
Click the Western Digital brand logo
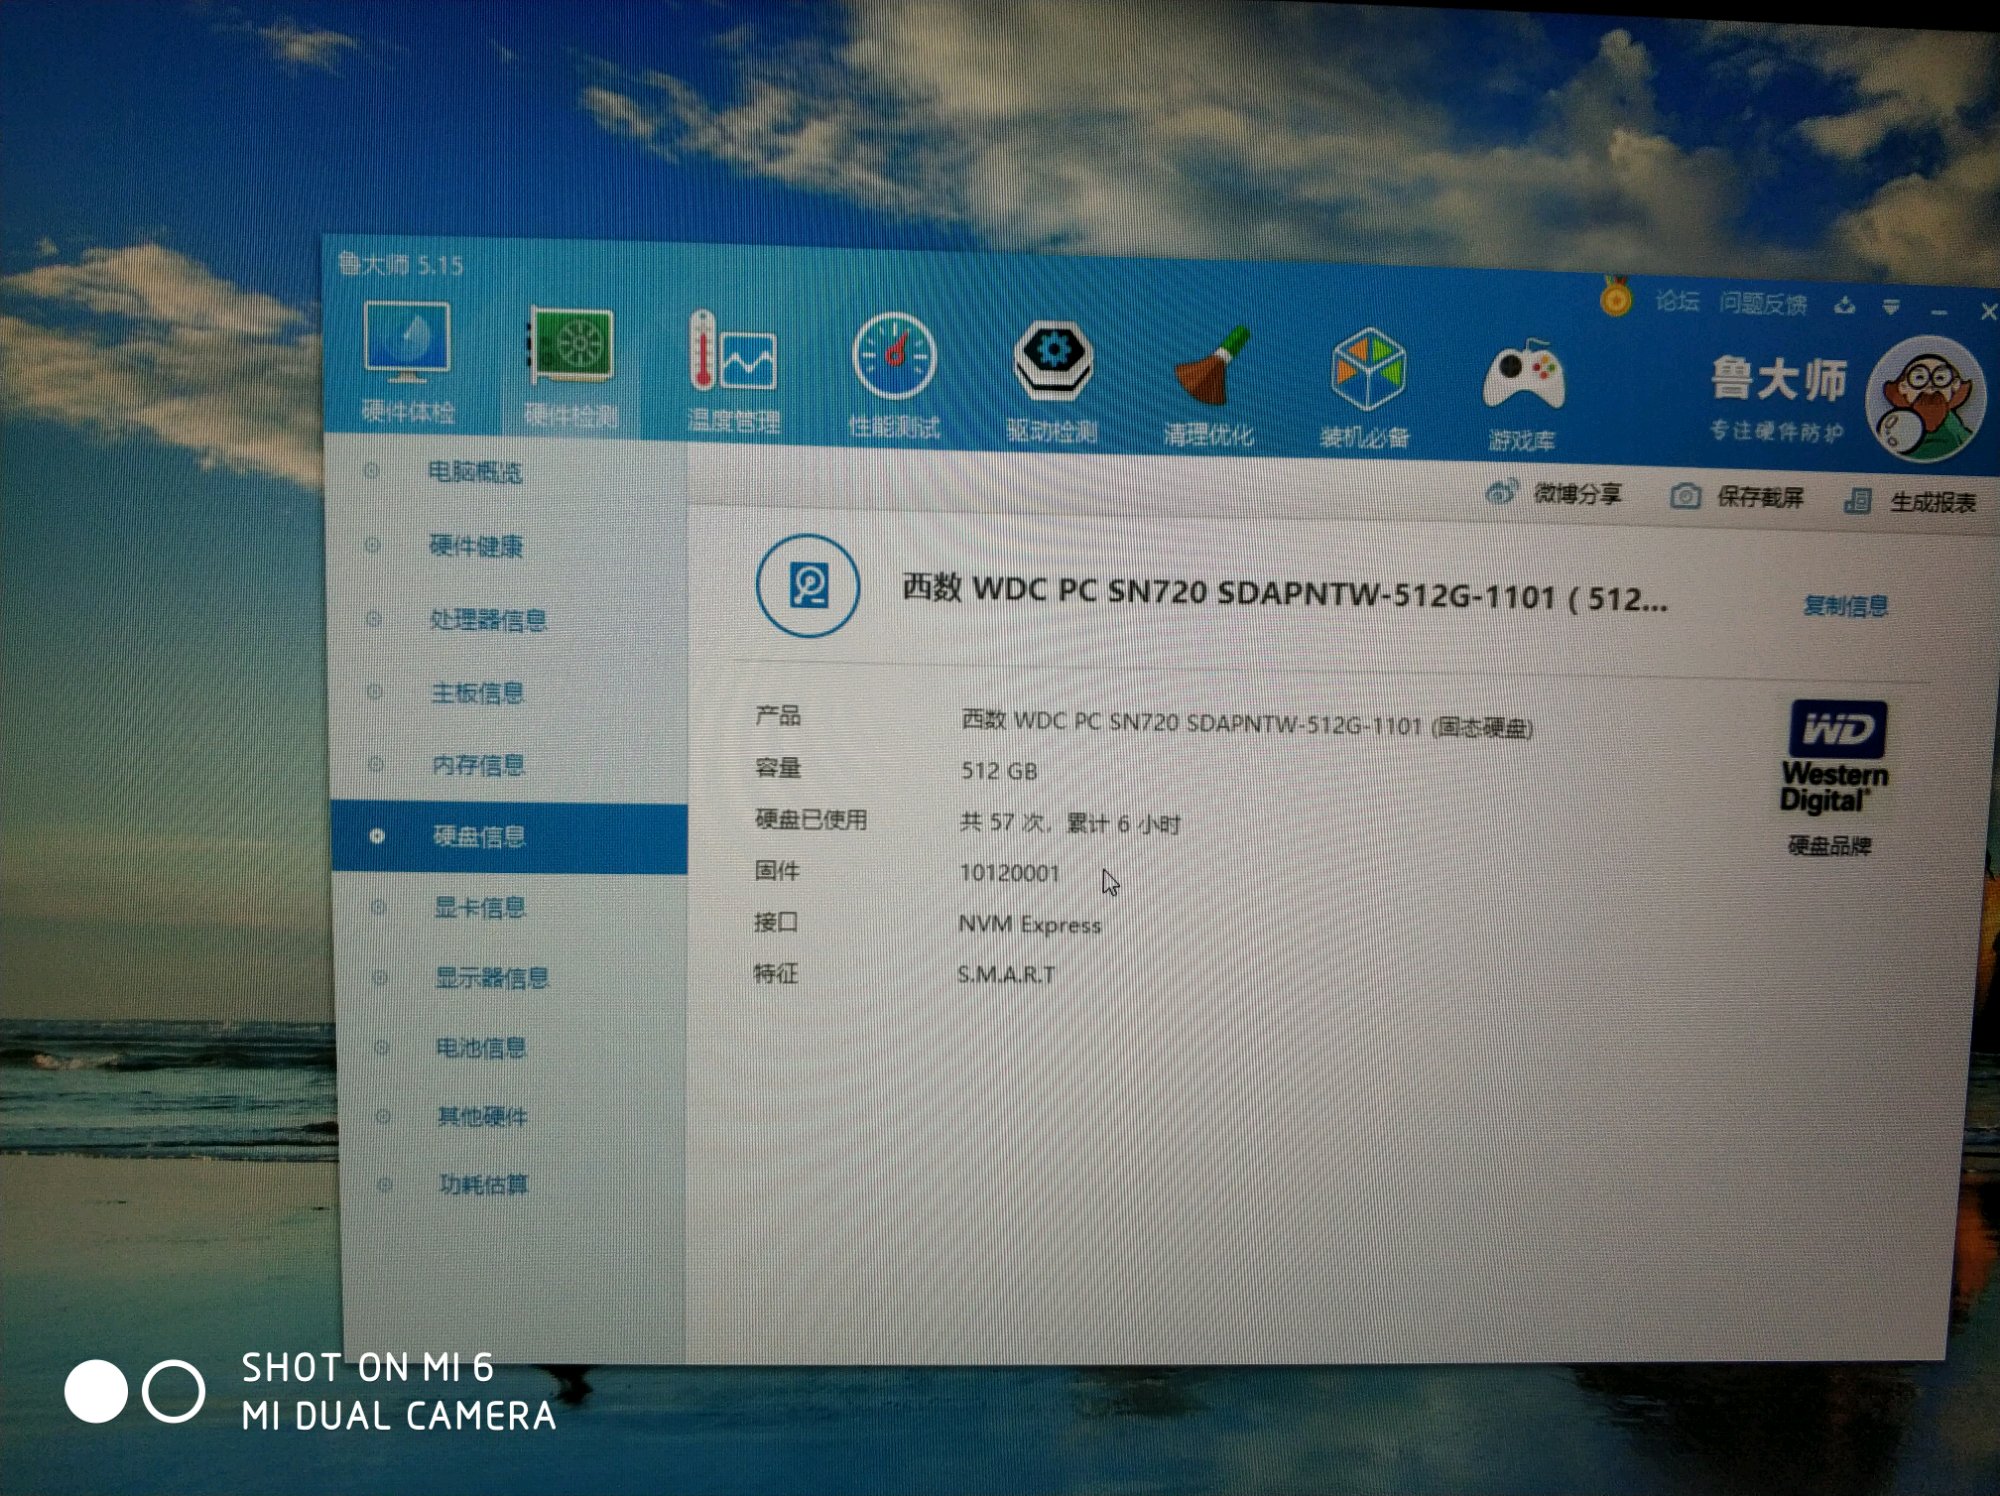click(1835, 758)
